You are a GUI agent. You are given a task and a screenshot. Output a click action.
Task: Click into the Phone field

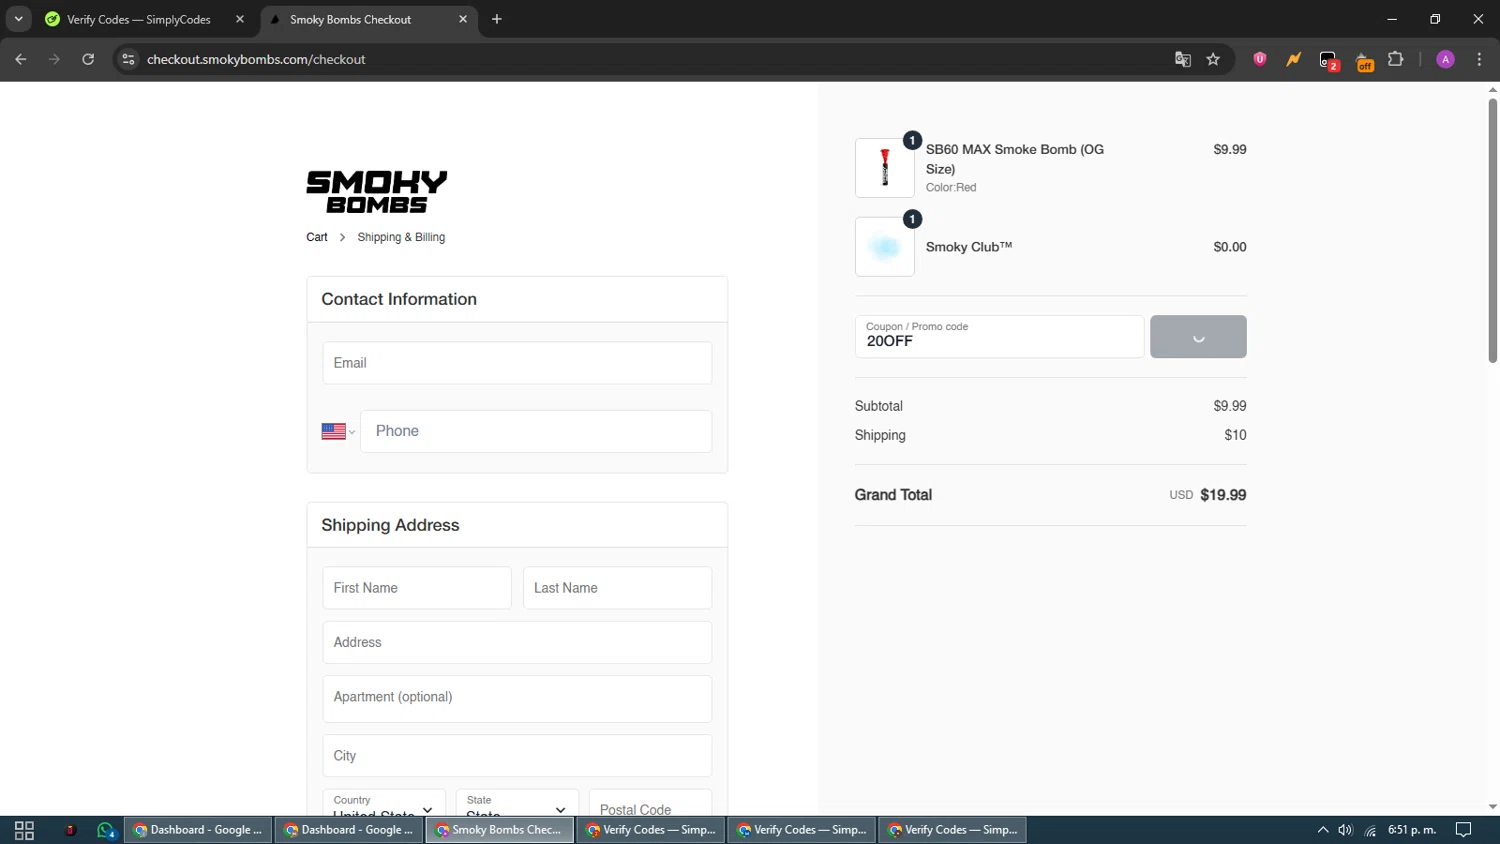pos(536,431)
